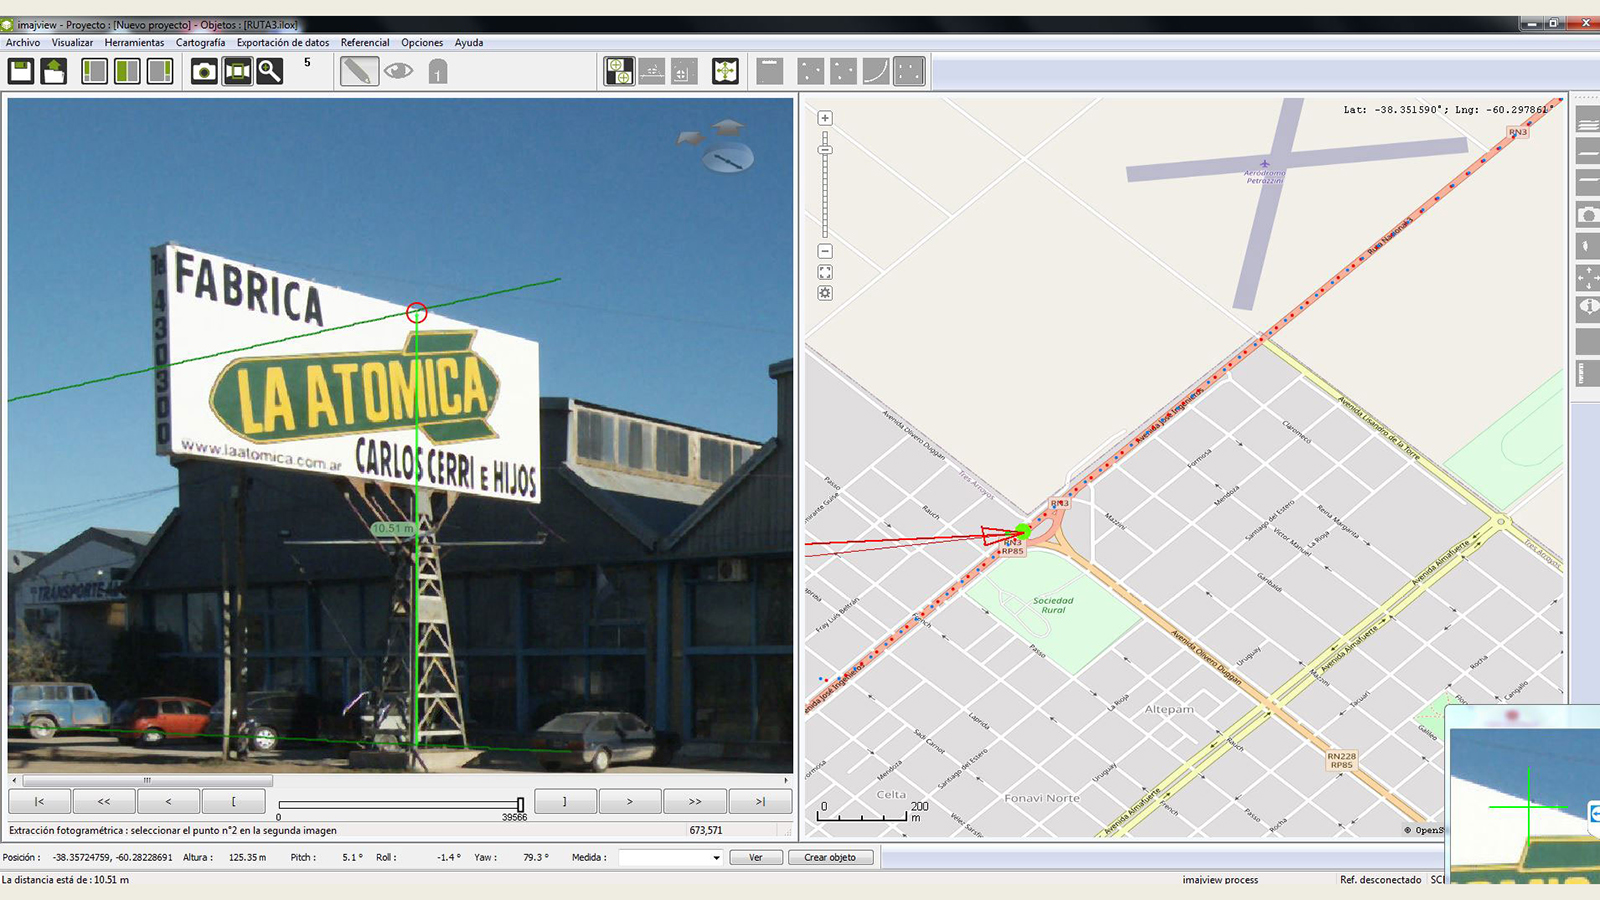This screenshot has width=1600, height=900.
Task: Click the map zoom slider handle
Action: tap(825, 150)
